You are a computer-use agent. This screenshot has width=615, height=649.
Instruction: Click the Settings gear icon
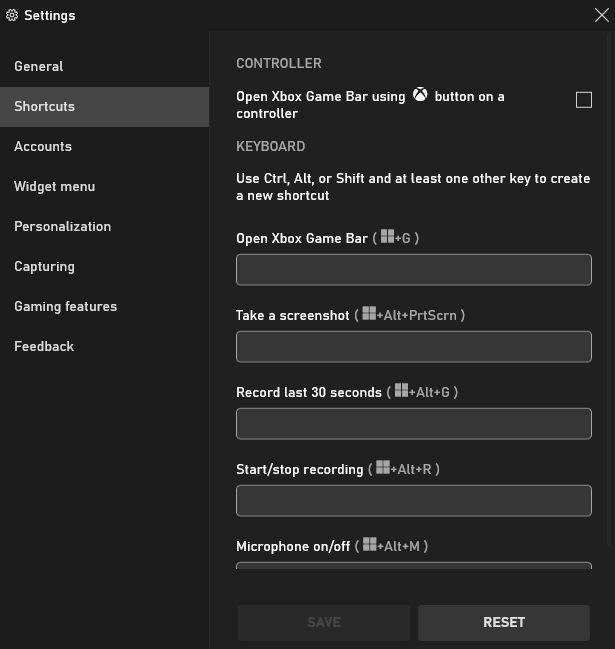(12, 15)
